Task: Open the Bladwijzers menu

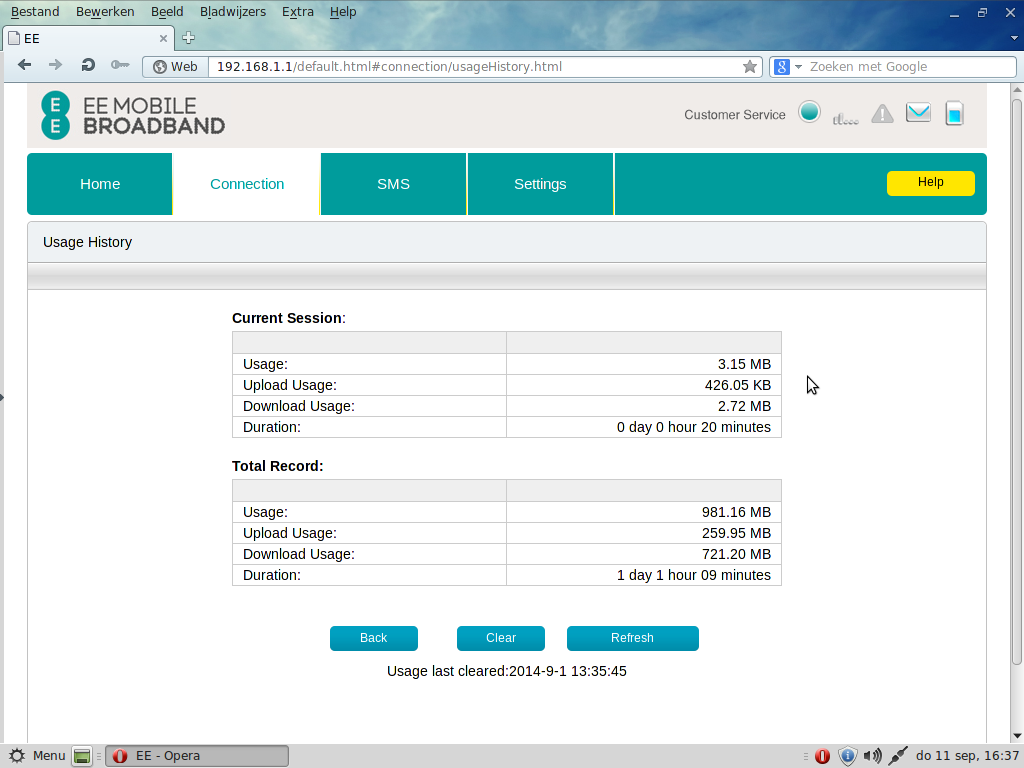Action: [x=232, y=12]
